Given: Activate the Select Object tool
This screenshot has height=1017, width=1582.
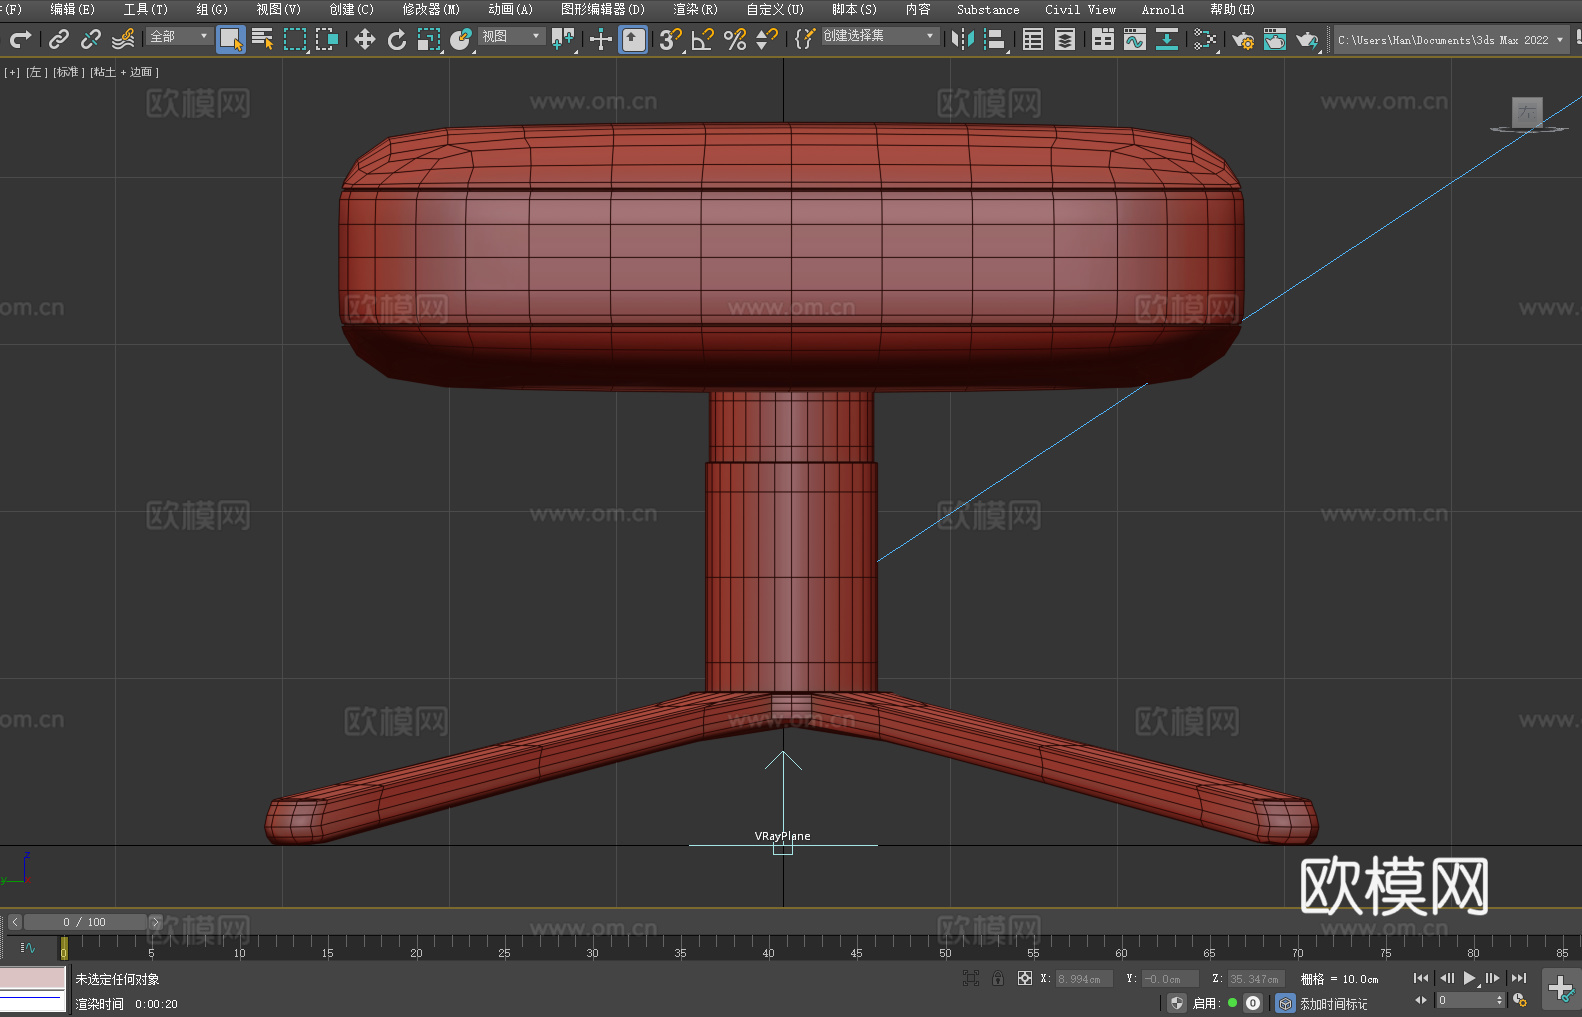Looking at the screenshot, I should [x=231, y=39].
